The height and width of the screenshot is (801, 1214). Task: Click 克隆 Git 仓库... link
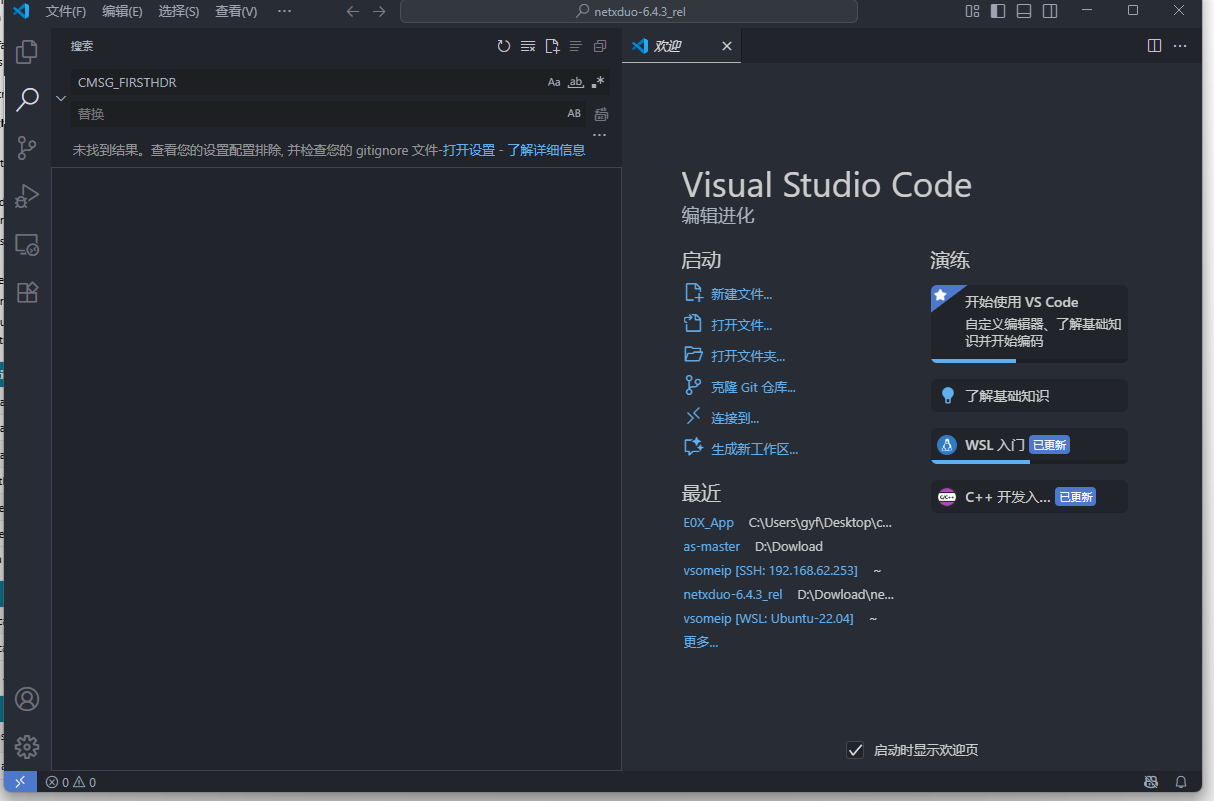pyautogui.click(x=753, y=387)
